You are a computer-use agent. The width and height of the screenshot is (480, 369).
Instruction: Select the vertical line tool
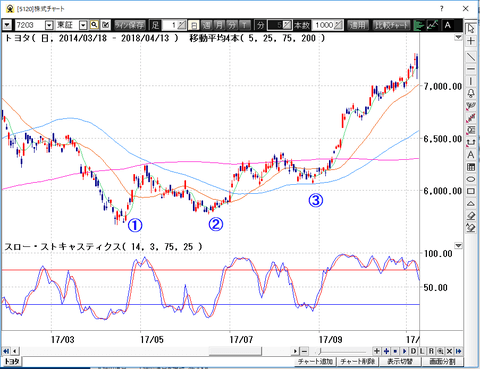pos(471,81)
